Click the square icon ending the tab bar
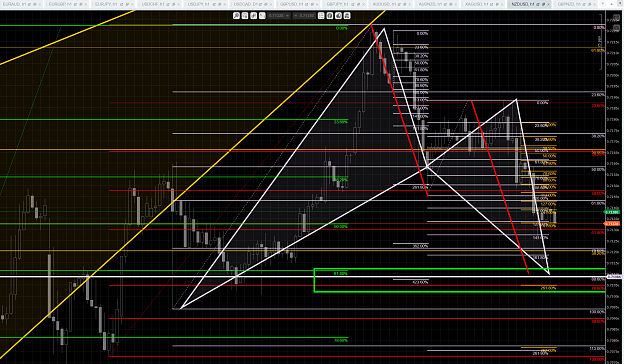 [620, 3]
